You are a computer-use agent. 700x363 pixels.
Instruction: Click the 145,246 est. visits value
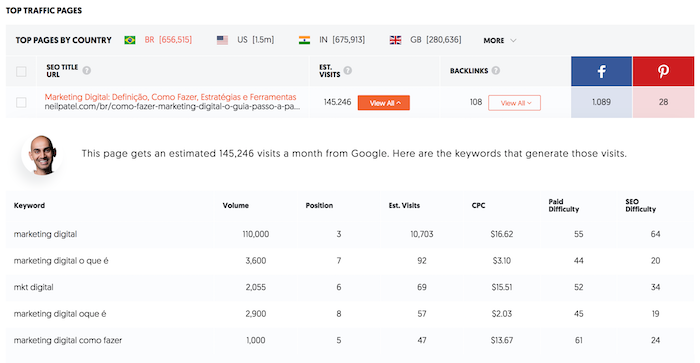(x=338, y=102)
